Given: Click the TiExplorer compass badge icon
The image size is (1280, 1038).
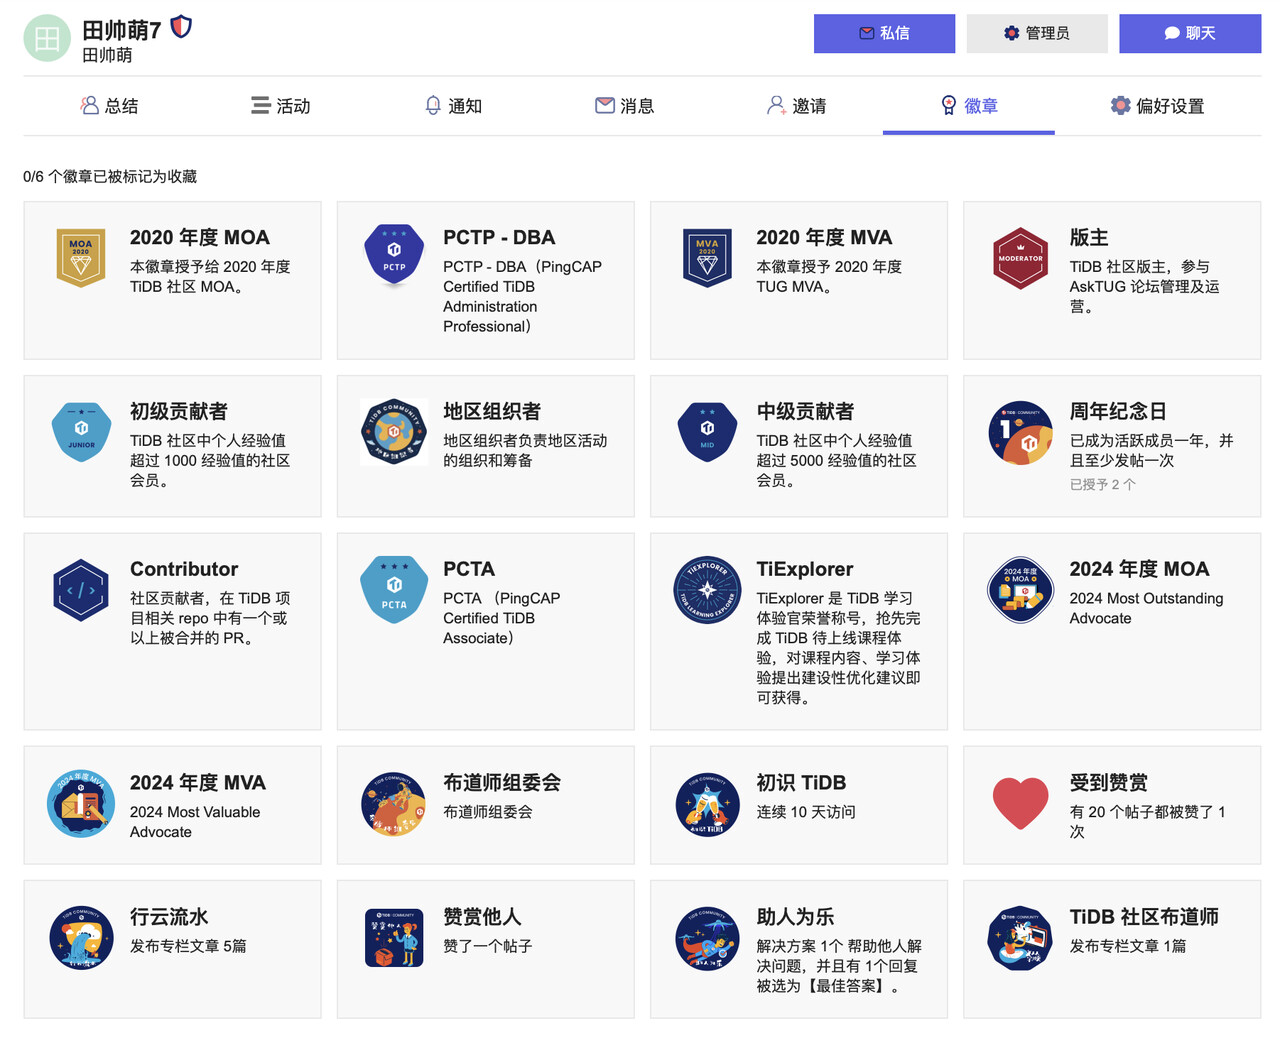Looking at the screenshot, I should click(707, 590).
